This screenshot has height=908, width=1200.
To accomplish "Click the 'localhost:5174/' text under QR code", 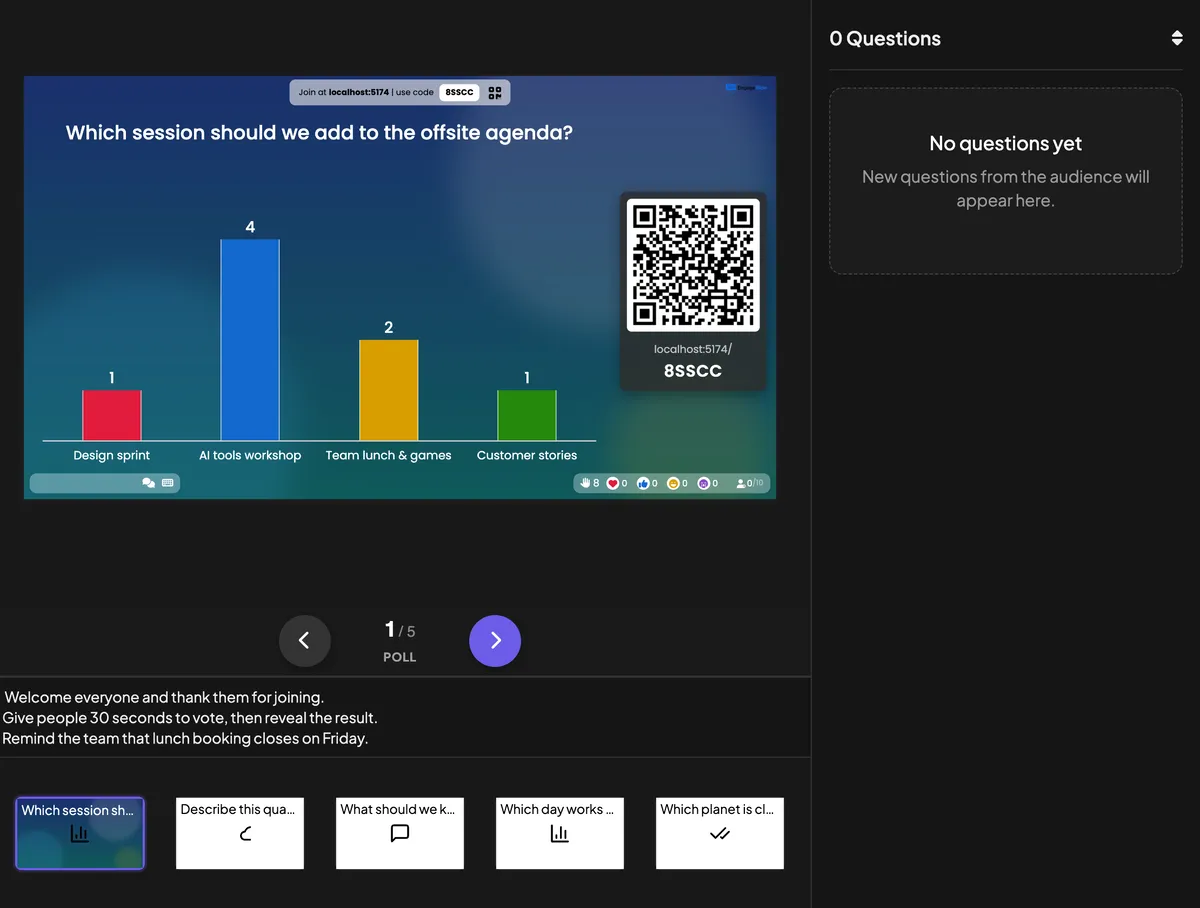I will tap(693, 349).
